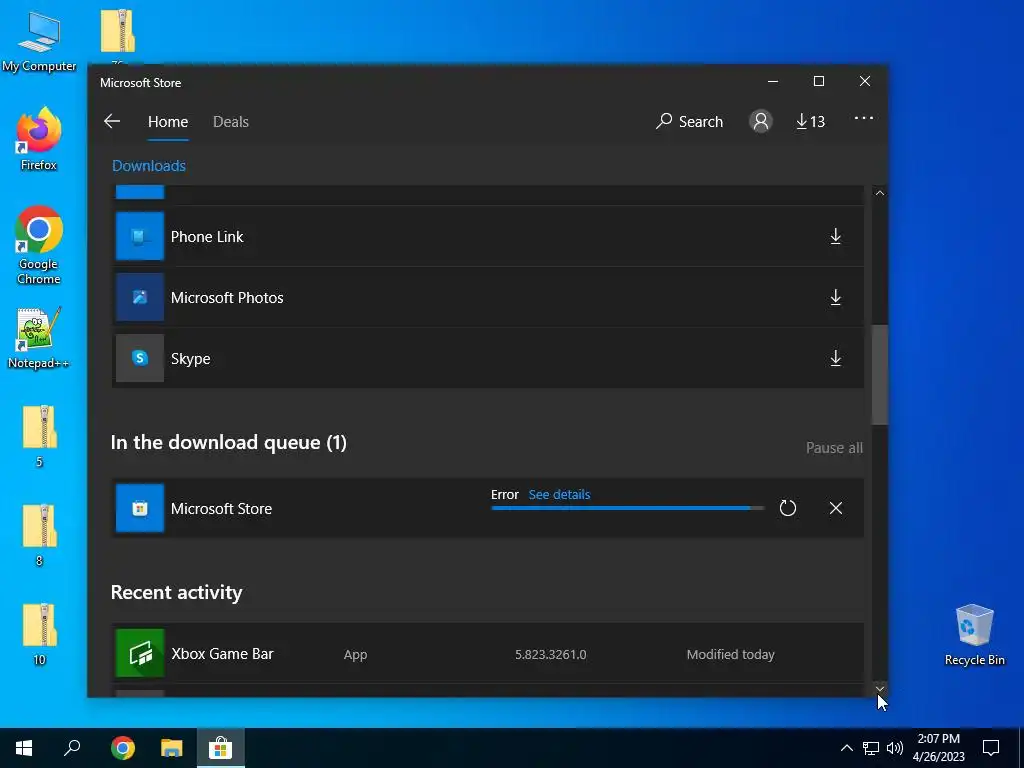Select the Phone Link row label
1024x768 pixels.
coord(207,236)
